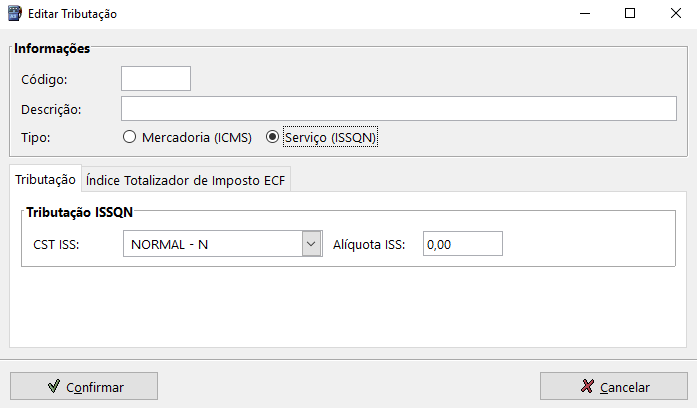
Task: Click the Mercadoria (ICMS) option label
Action: pos(197,137)
